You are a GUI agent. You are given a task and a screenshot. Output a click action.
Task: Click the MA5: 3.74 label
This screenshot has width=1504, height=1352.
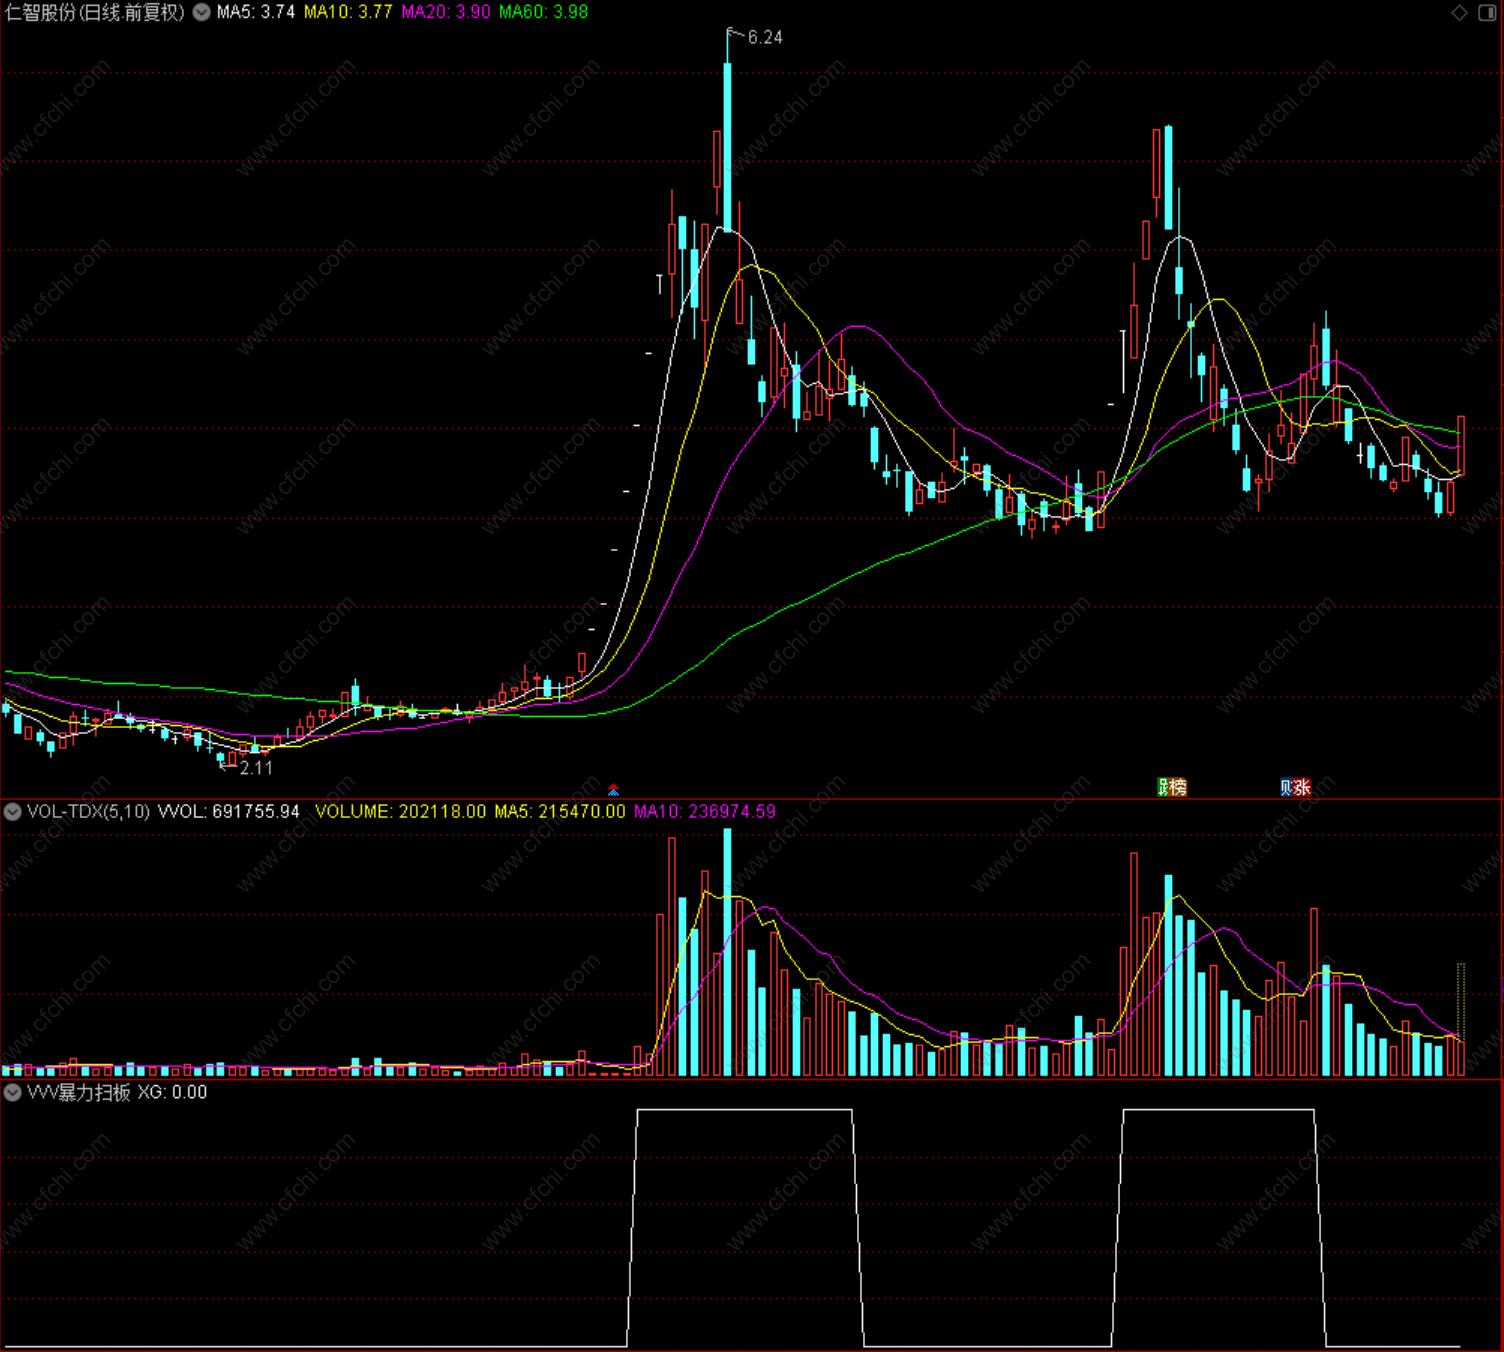(256, 12)
